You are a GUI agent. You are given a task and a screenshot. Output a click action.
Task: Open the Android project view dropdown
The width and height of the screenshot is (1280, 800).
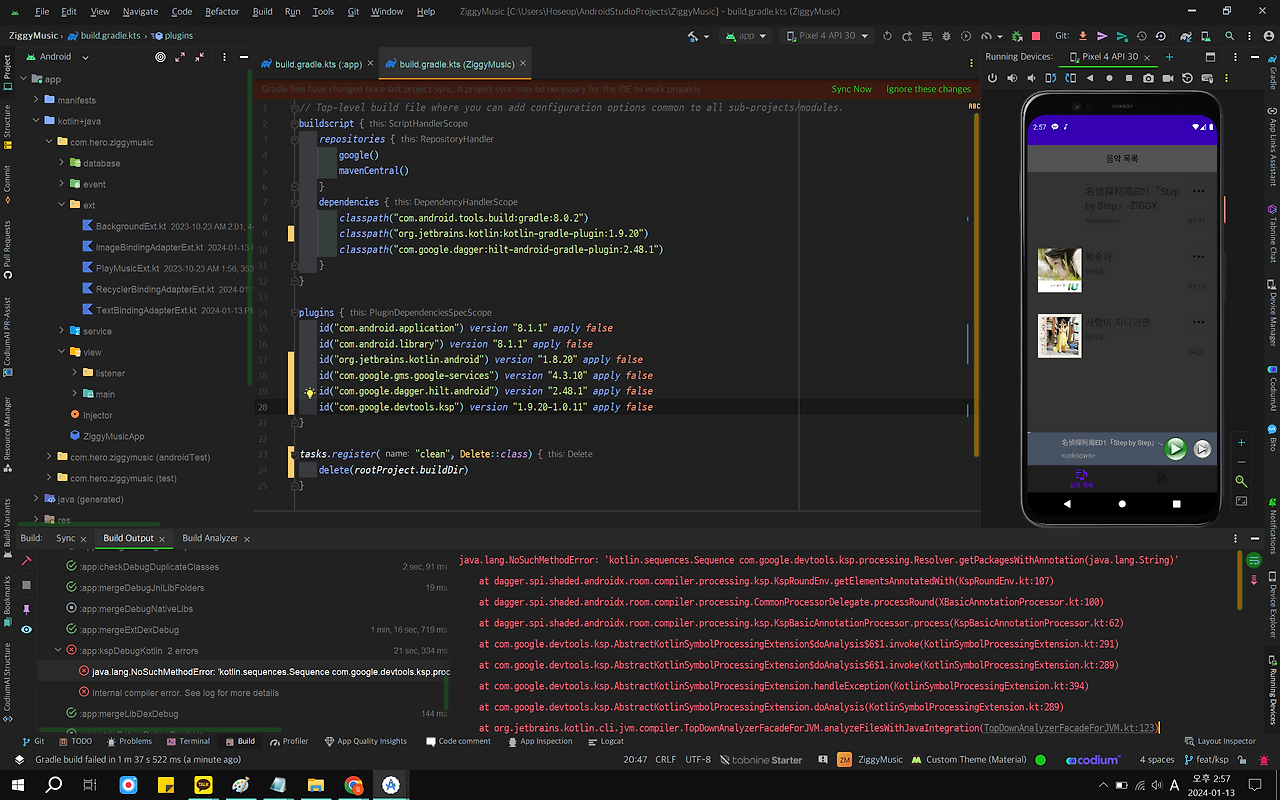pos(58,57)
